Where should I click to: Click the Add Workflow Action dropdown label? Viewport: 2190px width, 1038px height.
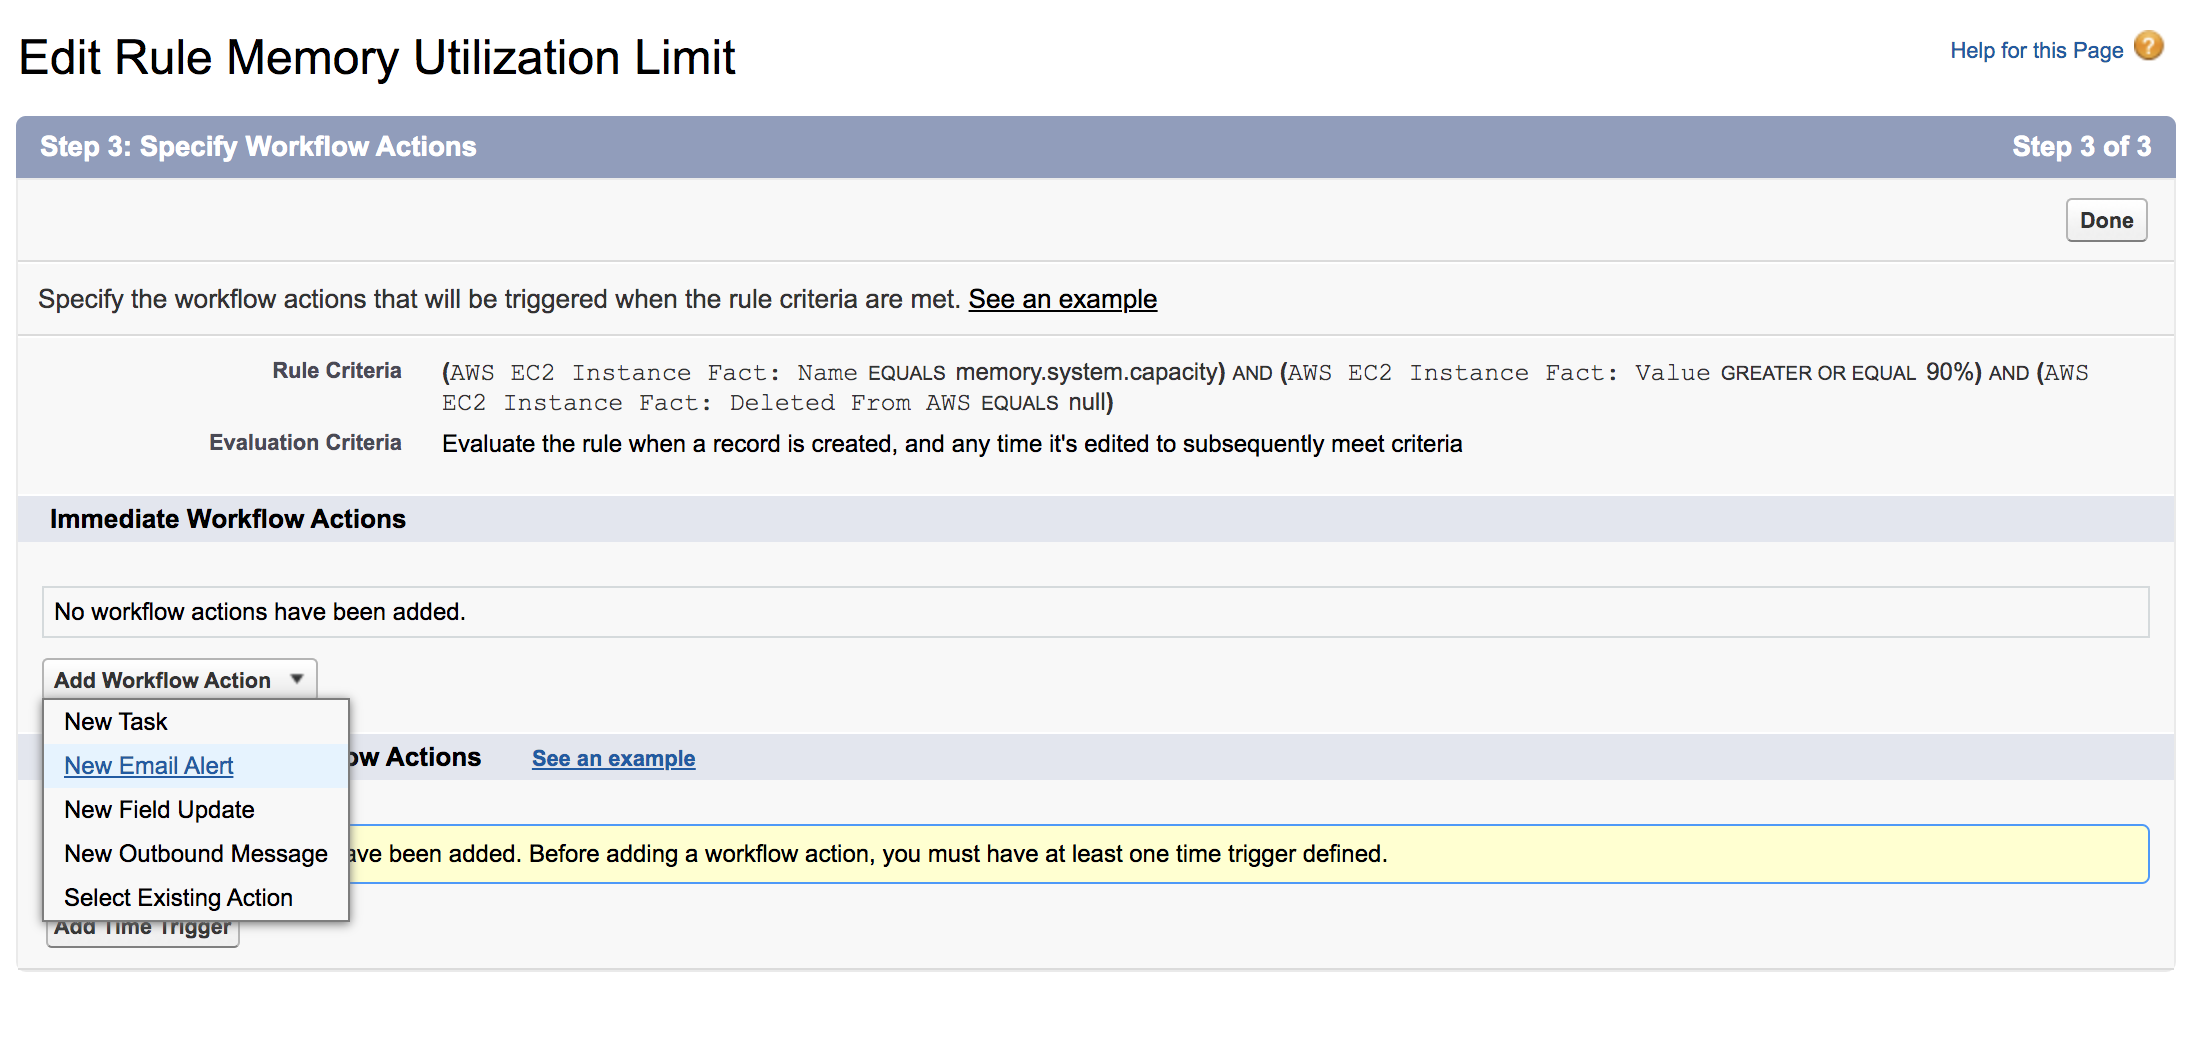tap(162, 680)
